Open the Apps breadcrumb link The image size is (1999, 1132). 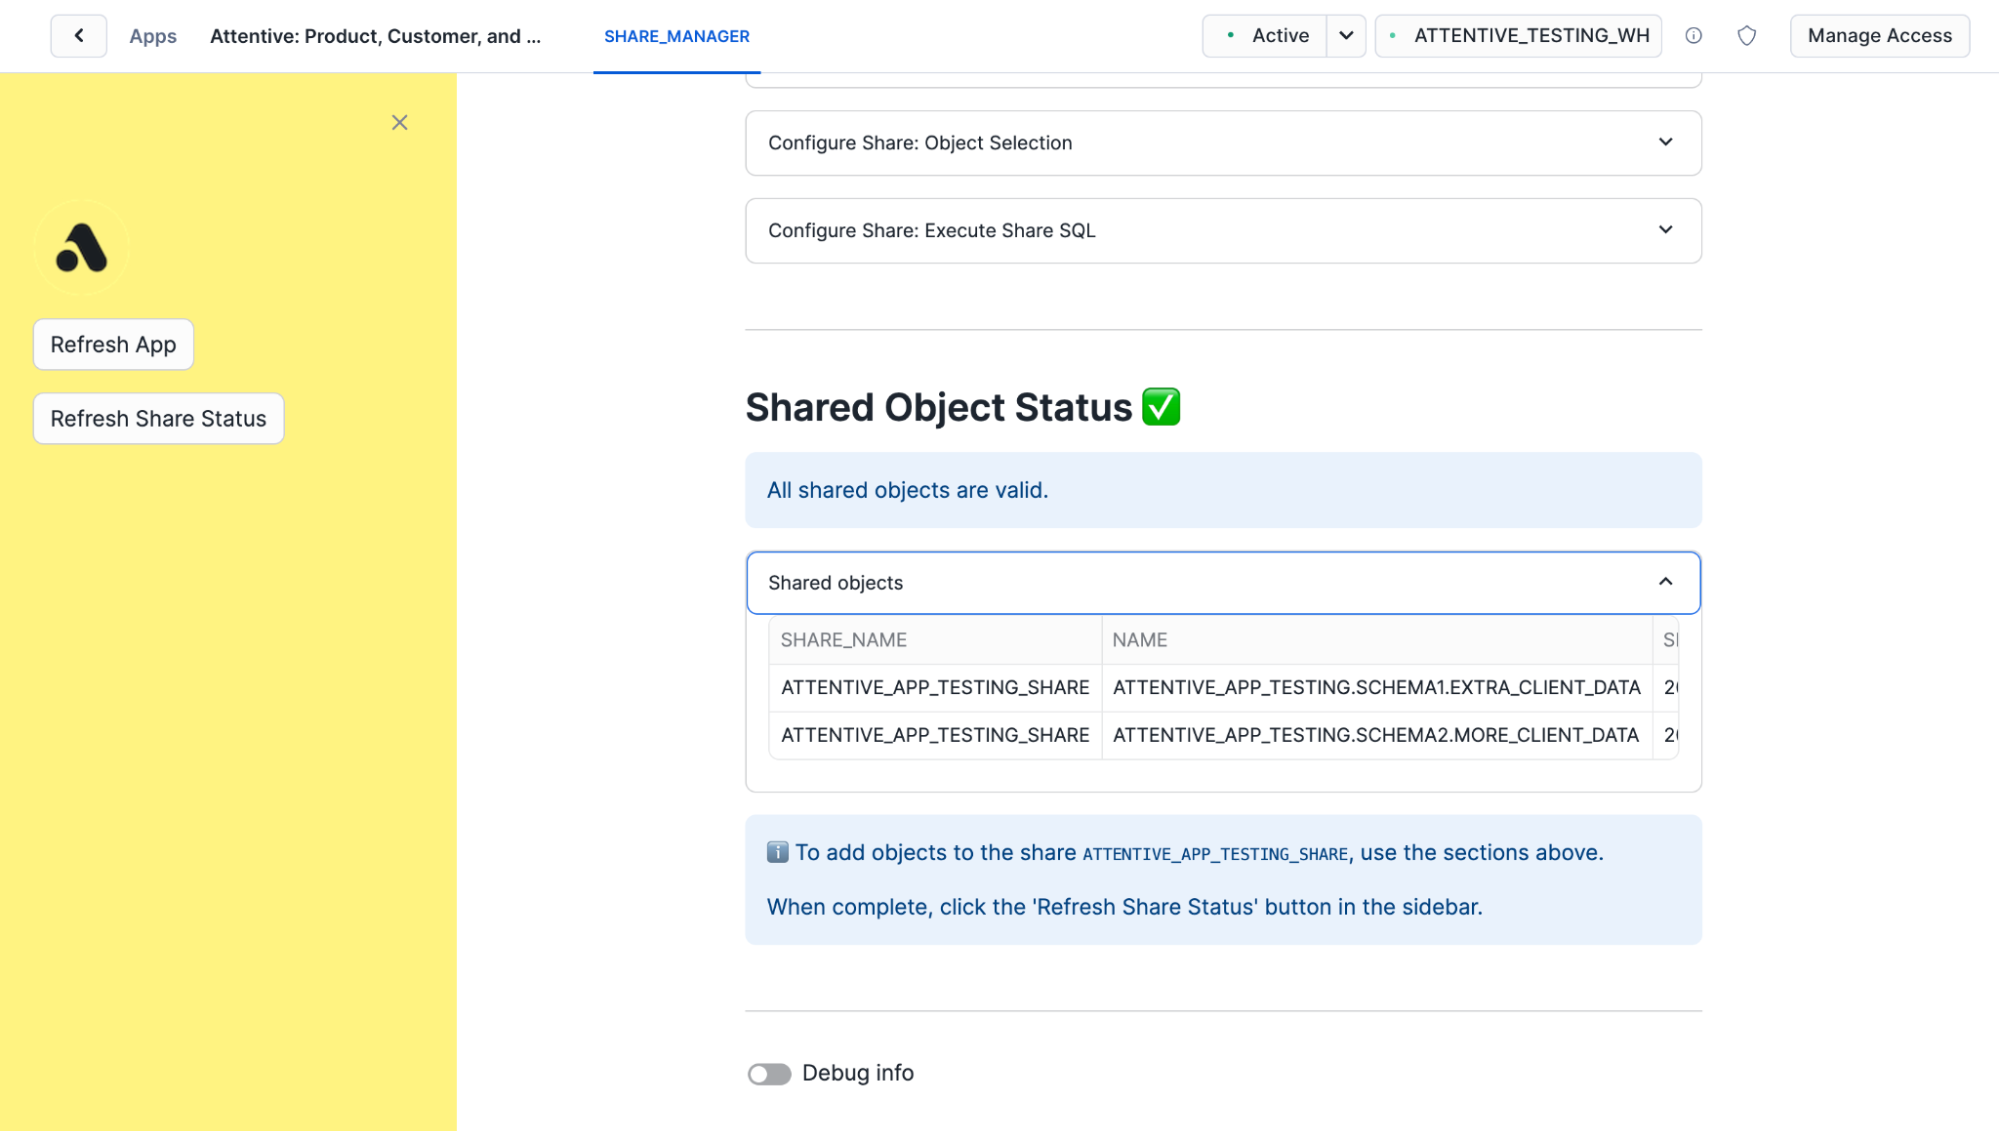point(153,36)
